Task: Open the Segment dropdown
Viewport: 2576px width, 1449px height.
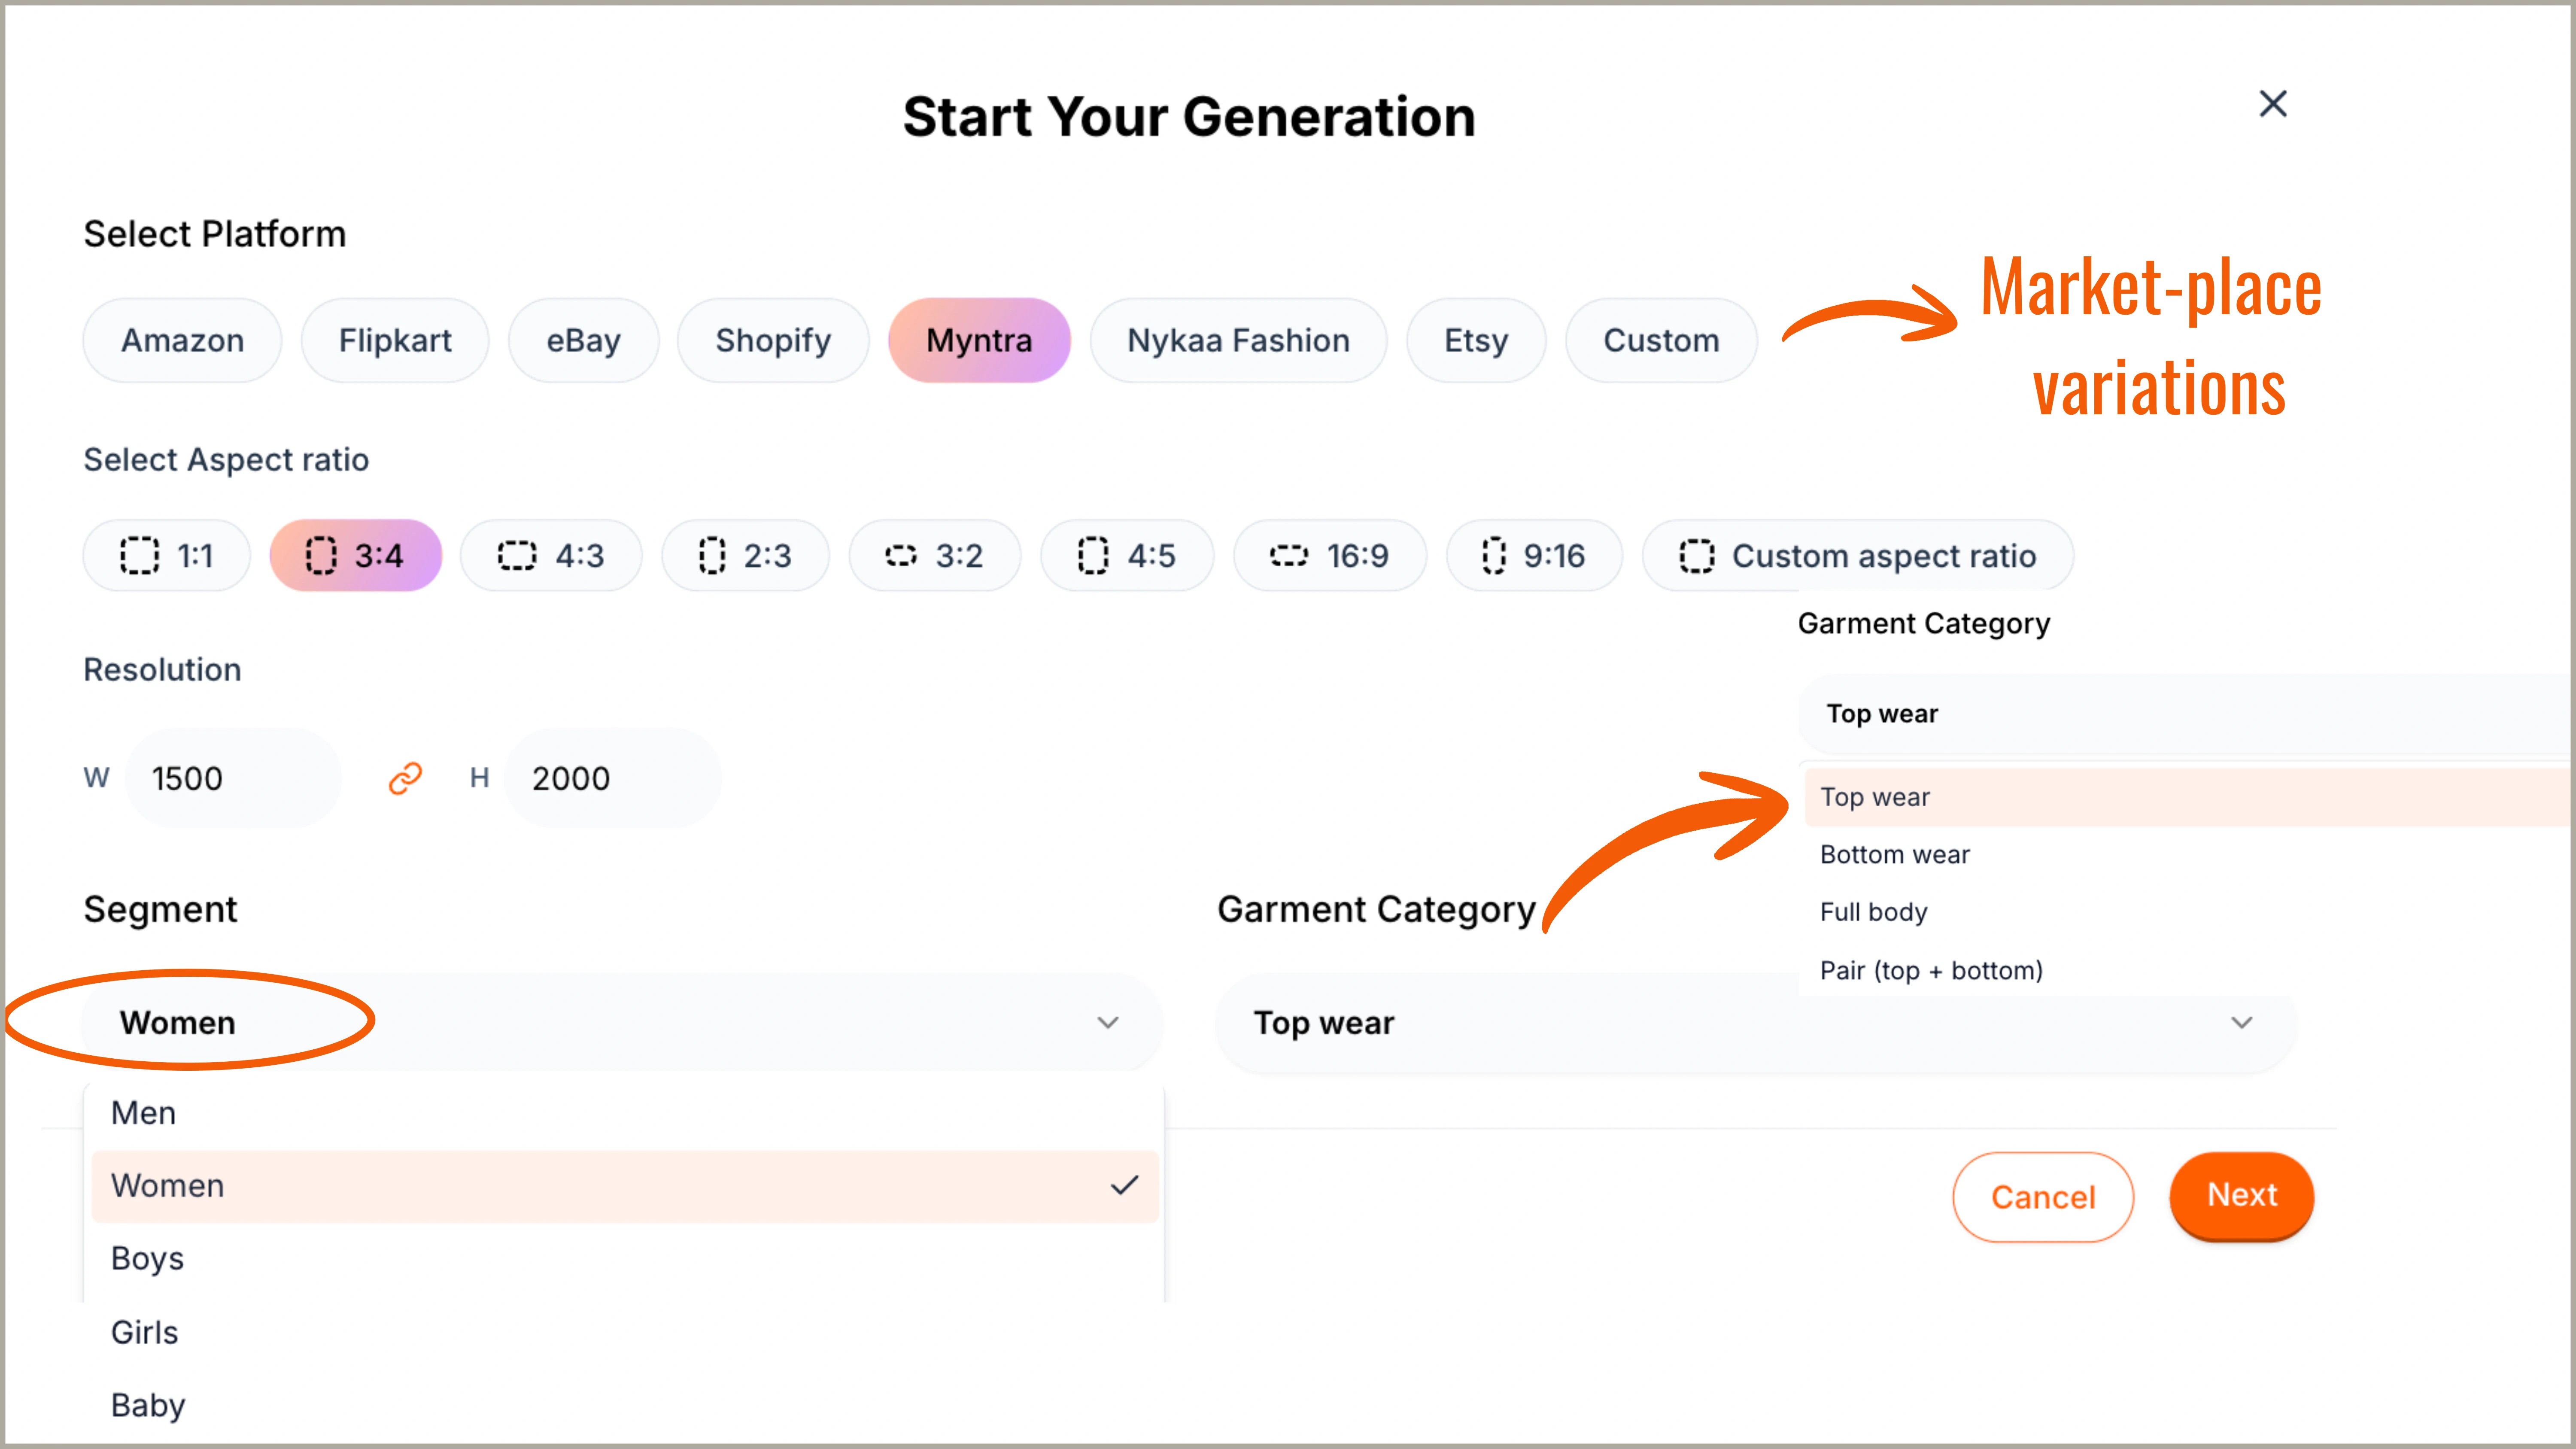Action: [620, 1022]
